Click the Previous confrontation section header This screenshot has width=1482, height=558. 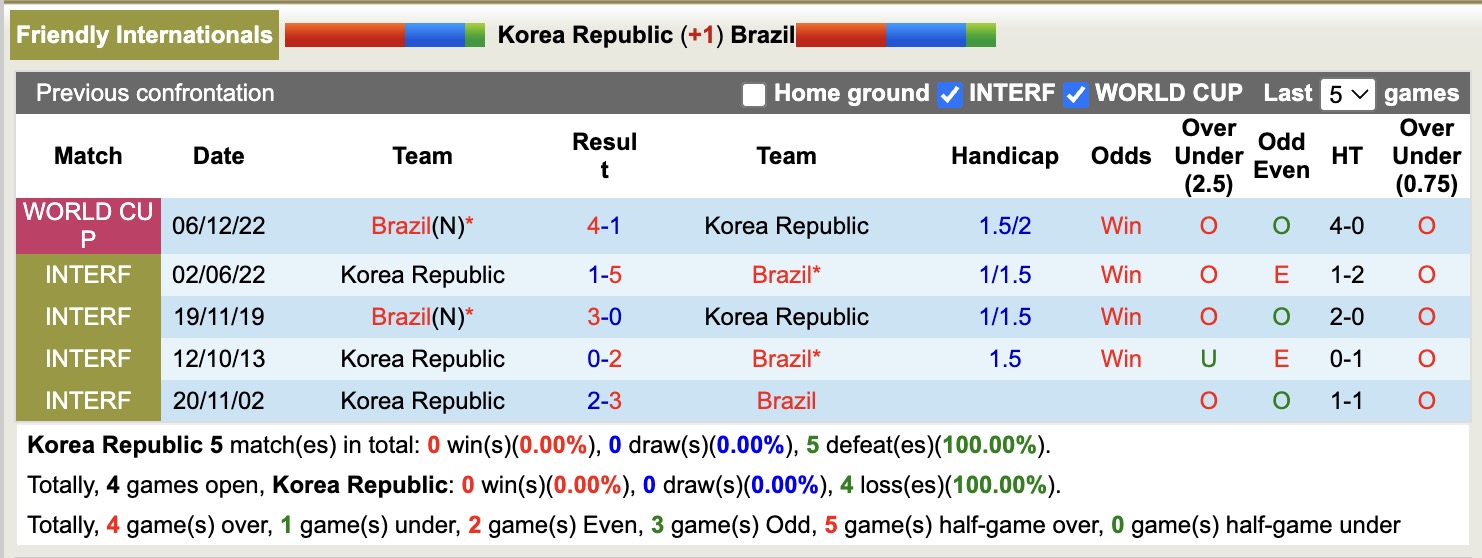[155, 93]
